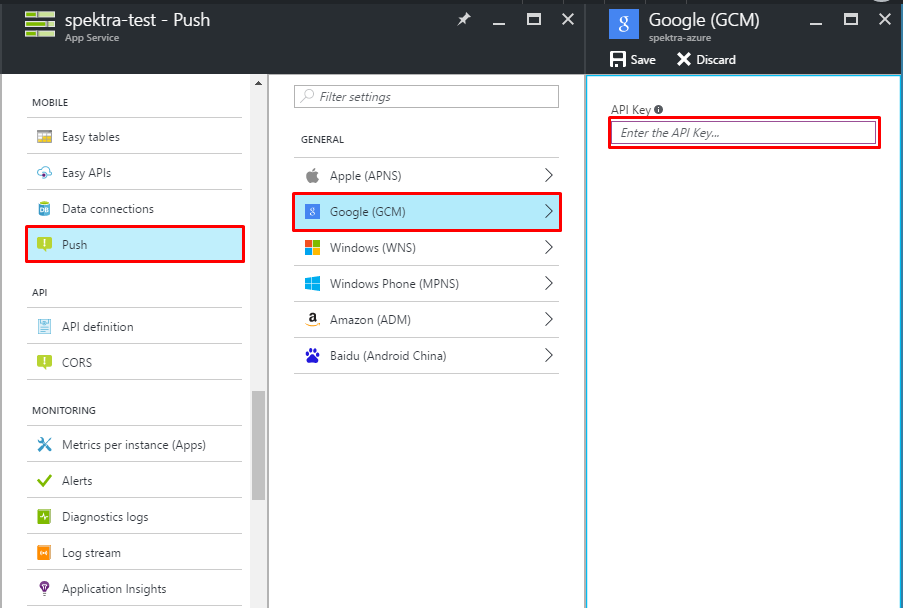Image resolution: width=903 pixels, height=608 pixels.
Task: Click the API definition document icon
Action: (44, 326)
